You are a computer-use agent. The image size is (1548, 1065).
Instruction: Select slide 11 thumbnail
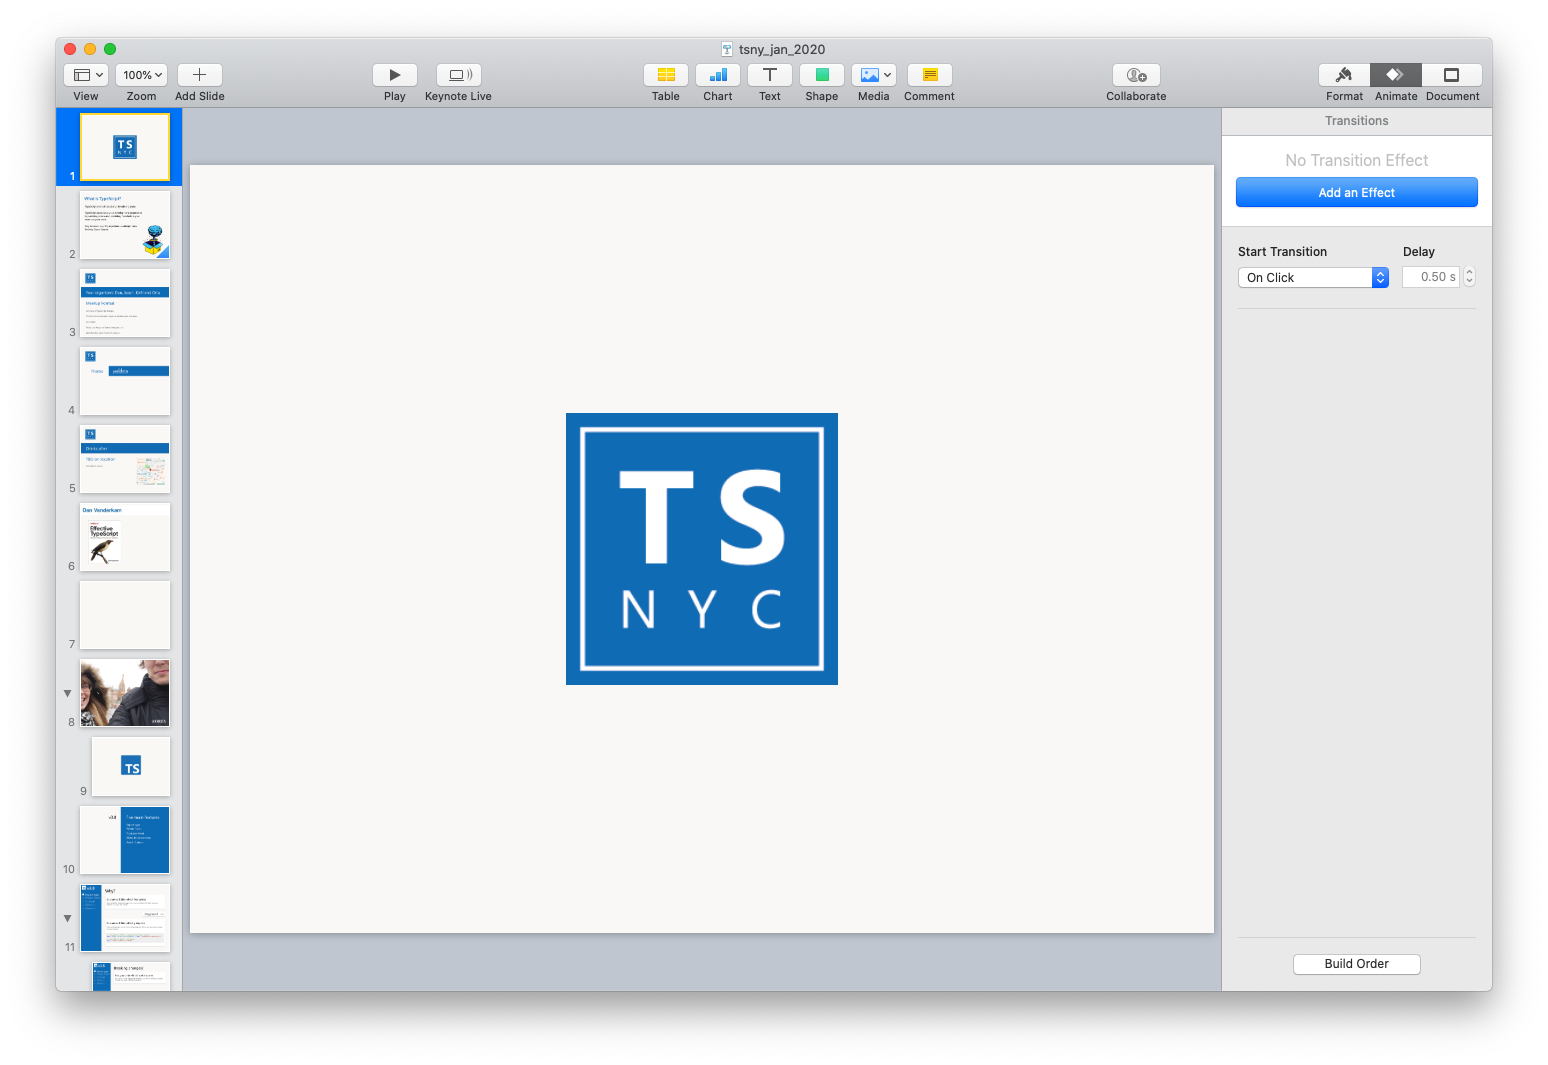[x=125, y=918]
